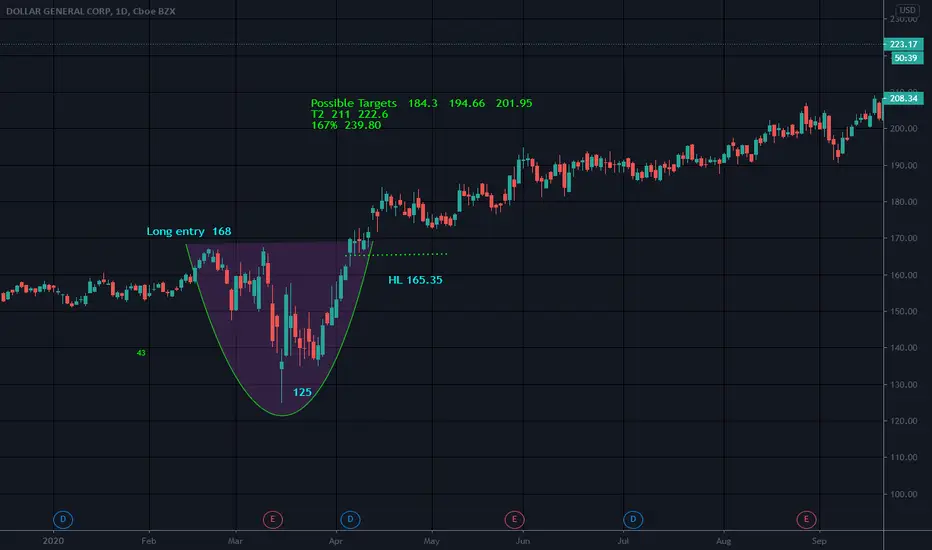Click the 190.00 price axis label

tap(903, 165)
